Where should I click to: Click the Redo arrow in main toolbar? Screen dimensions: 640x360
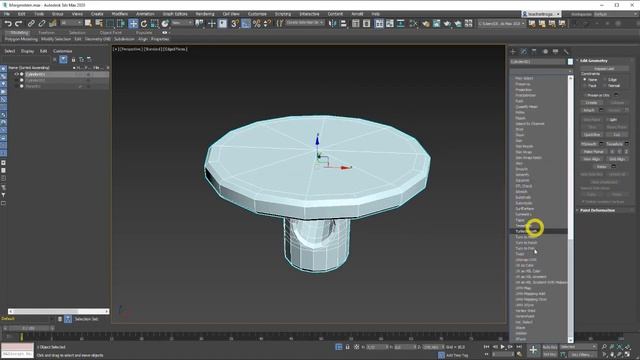(18, 24)
